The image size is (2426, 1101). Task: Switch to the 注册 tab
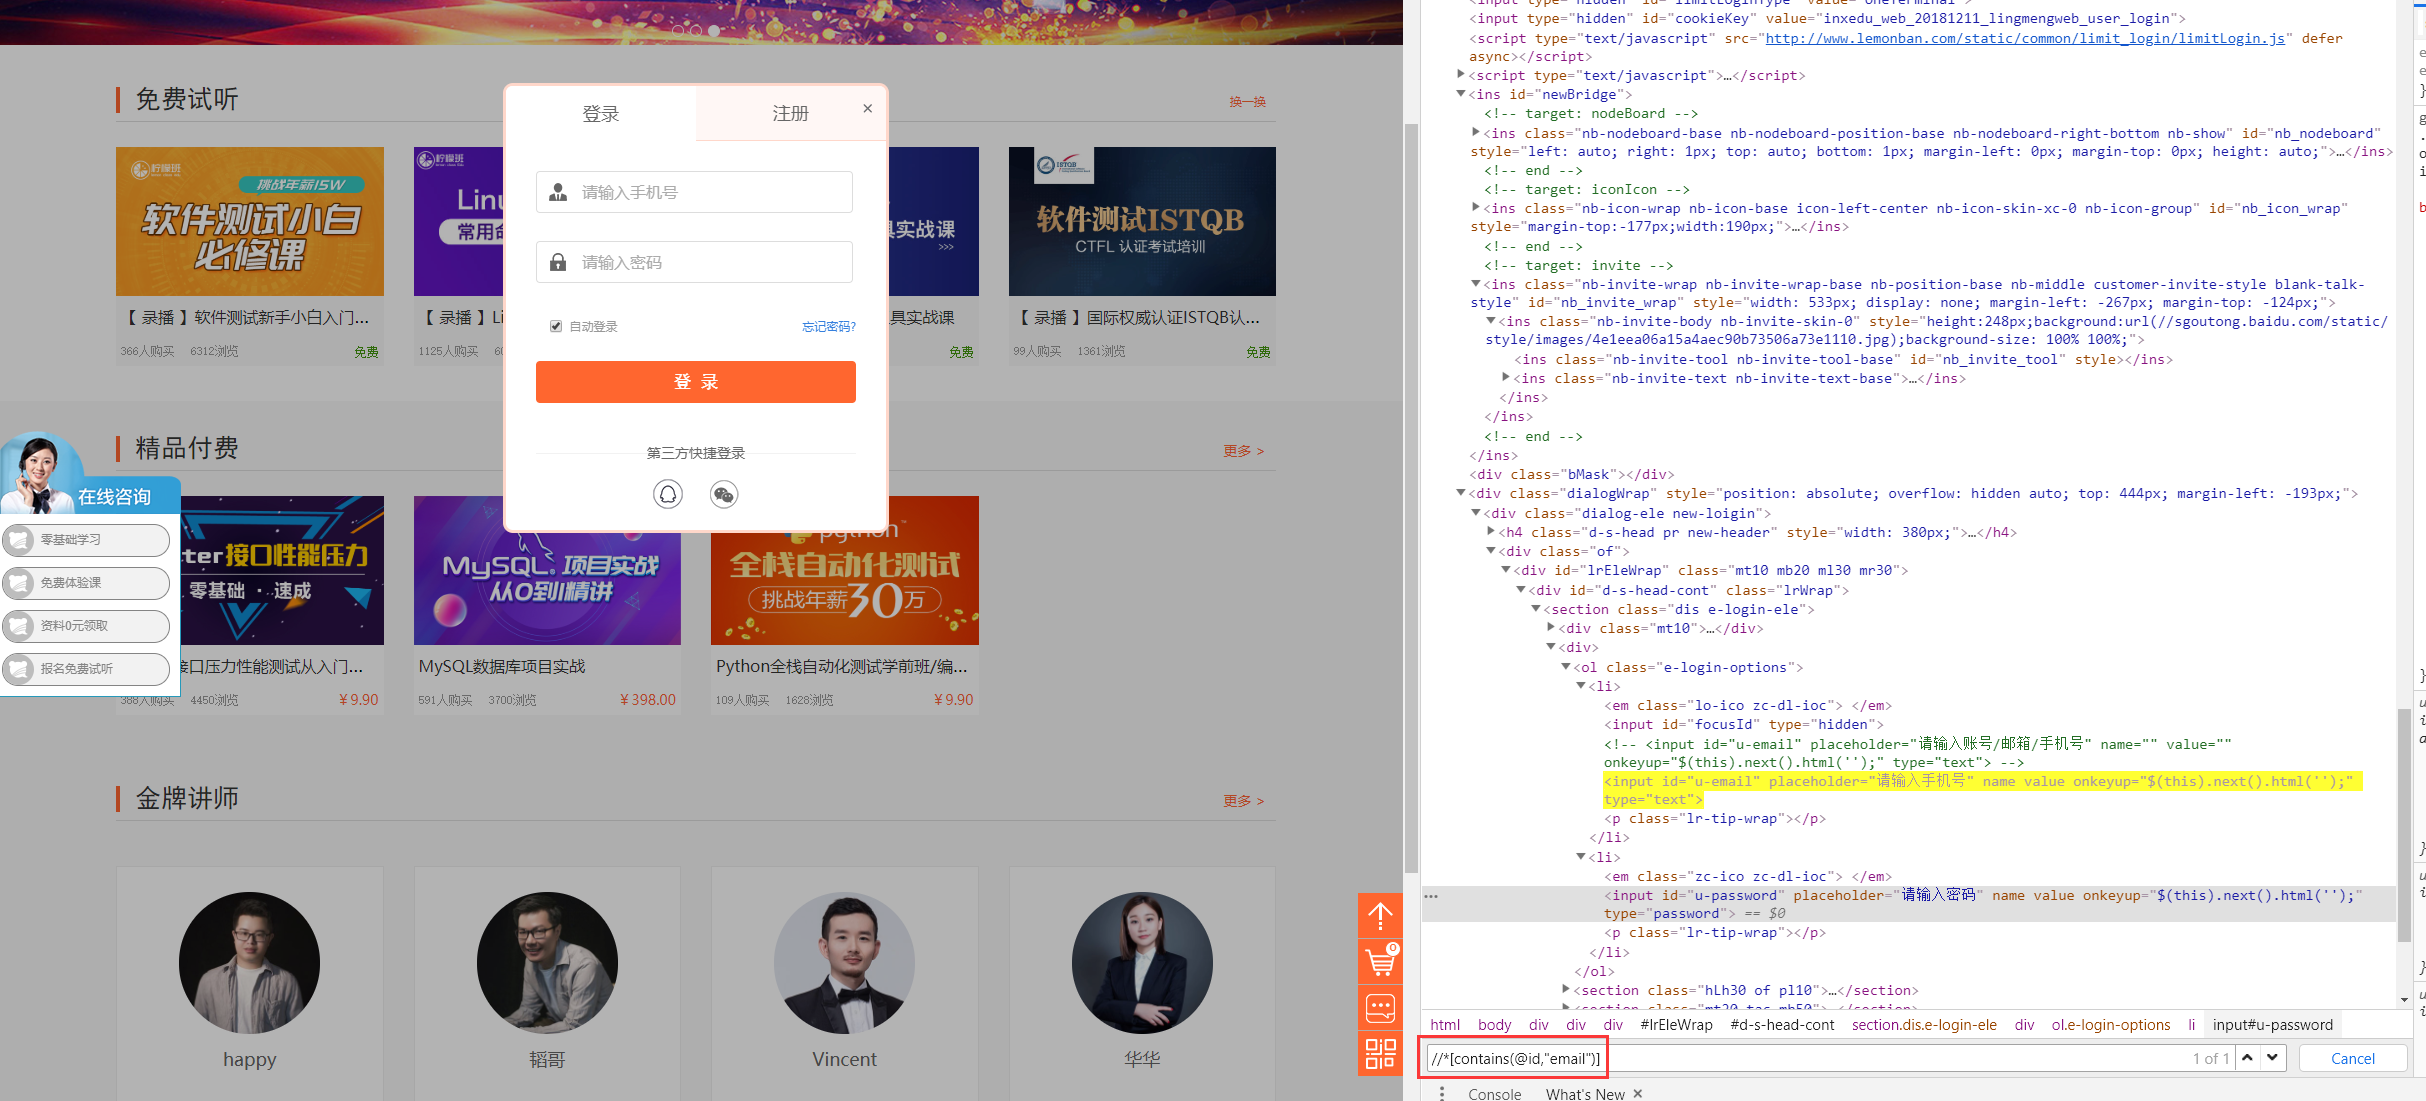click(x=790, y=114)
